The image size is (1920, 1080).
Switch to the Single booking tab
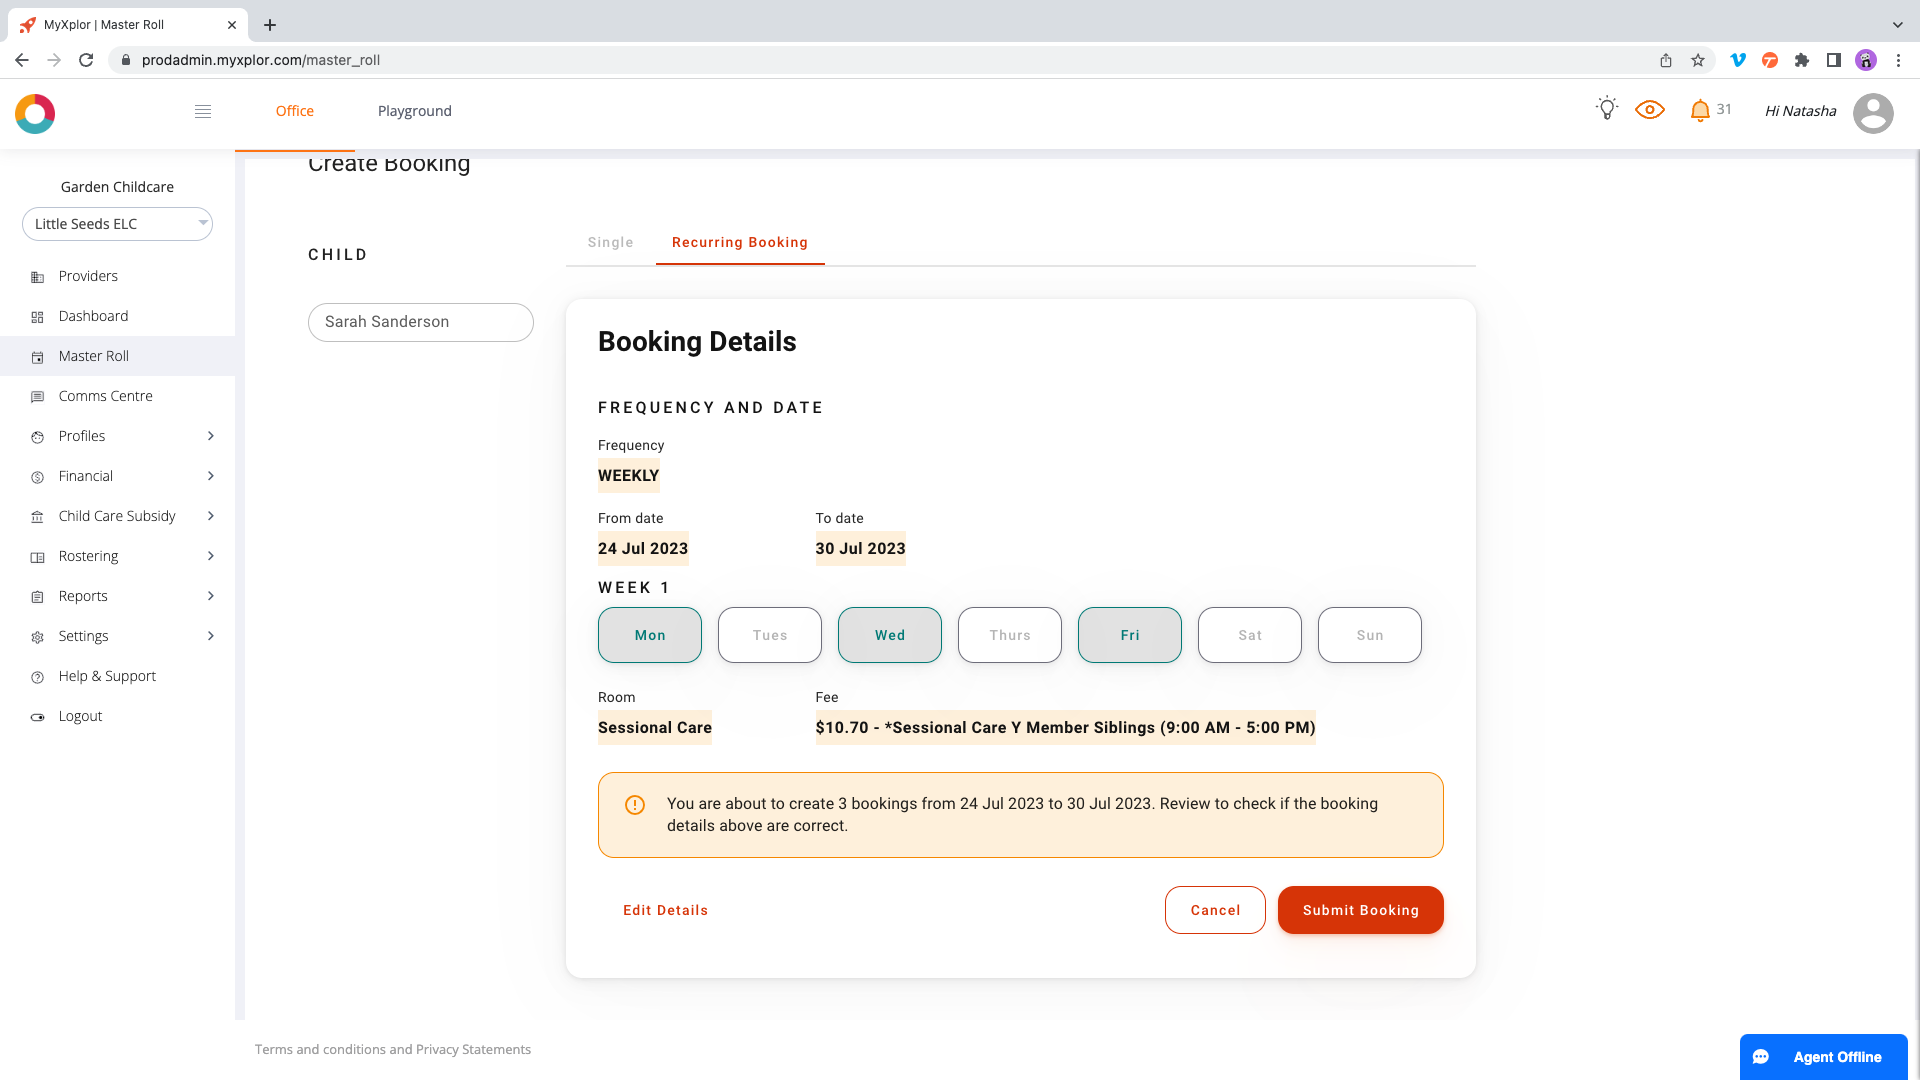point(610,242)
